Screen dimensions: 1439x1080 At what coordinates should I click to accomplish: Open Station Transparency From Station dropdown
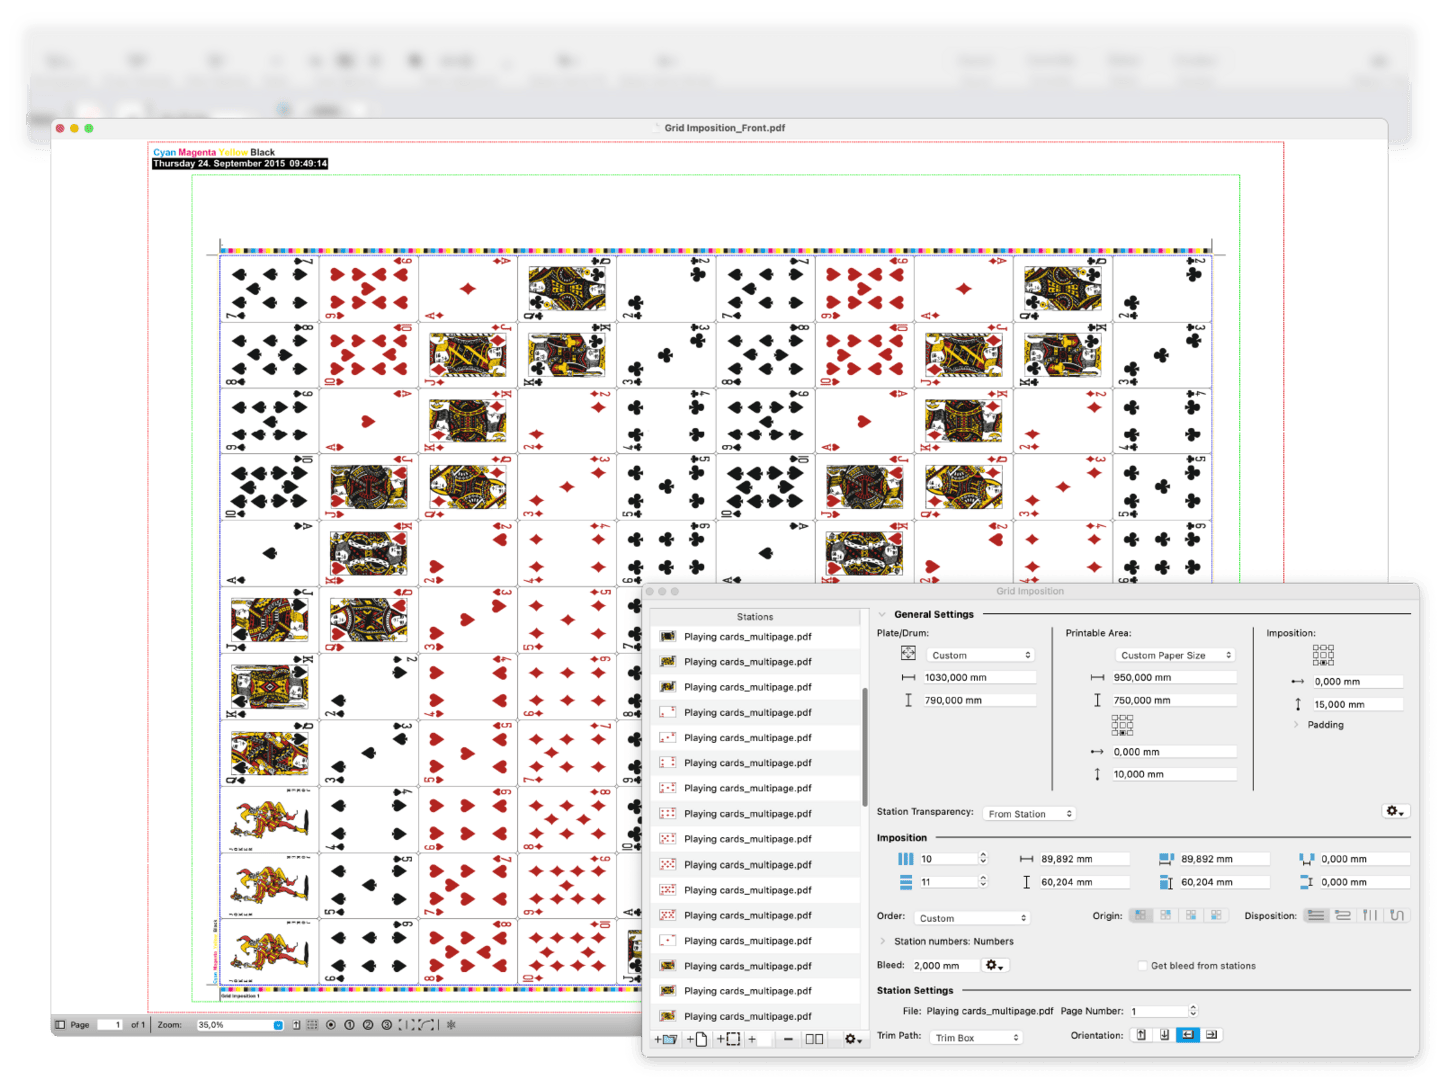click(1029, 814)
